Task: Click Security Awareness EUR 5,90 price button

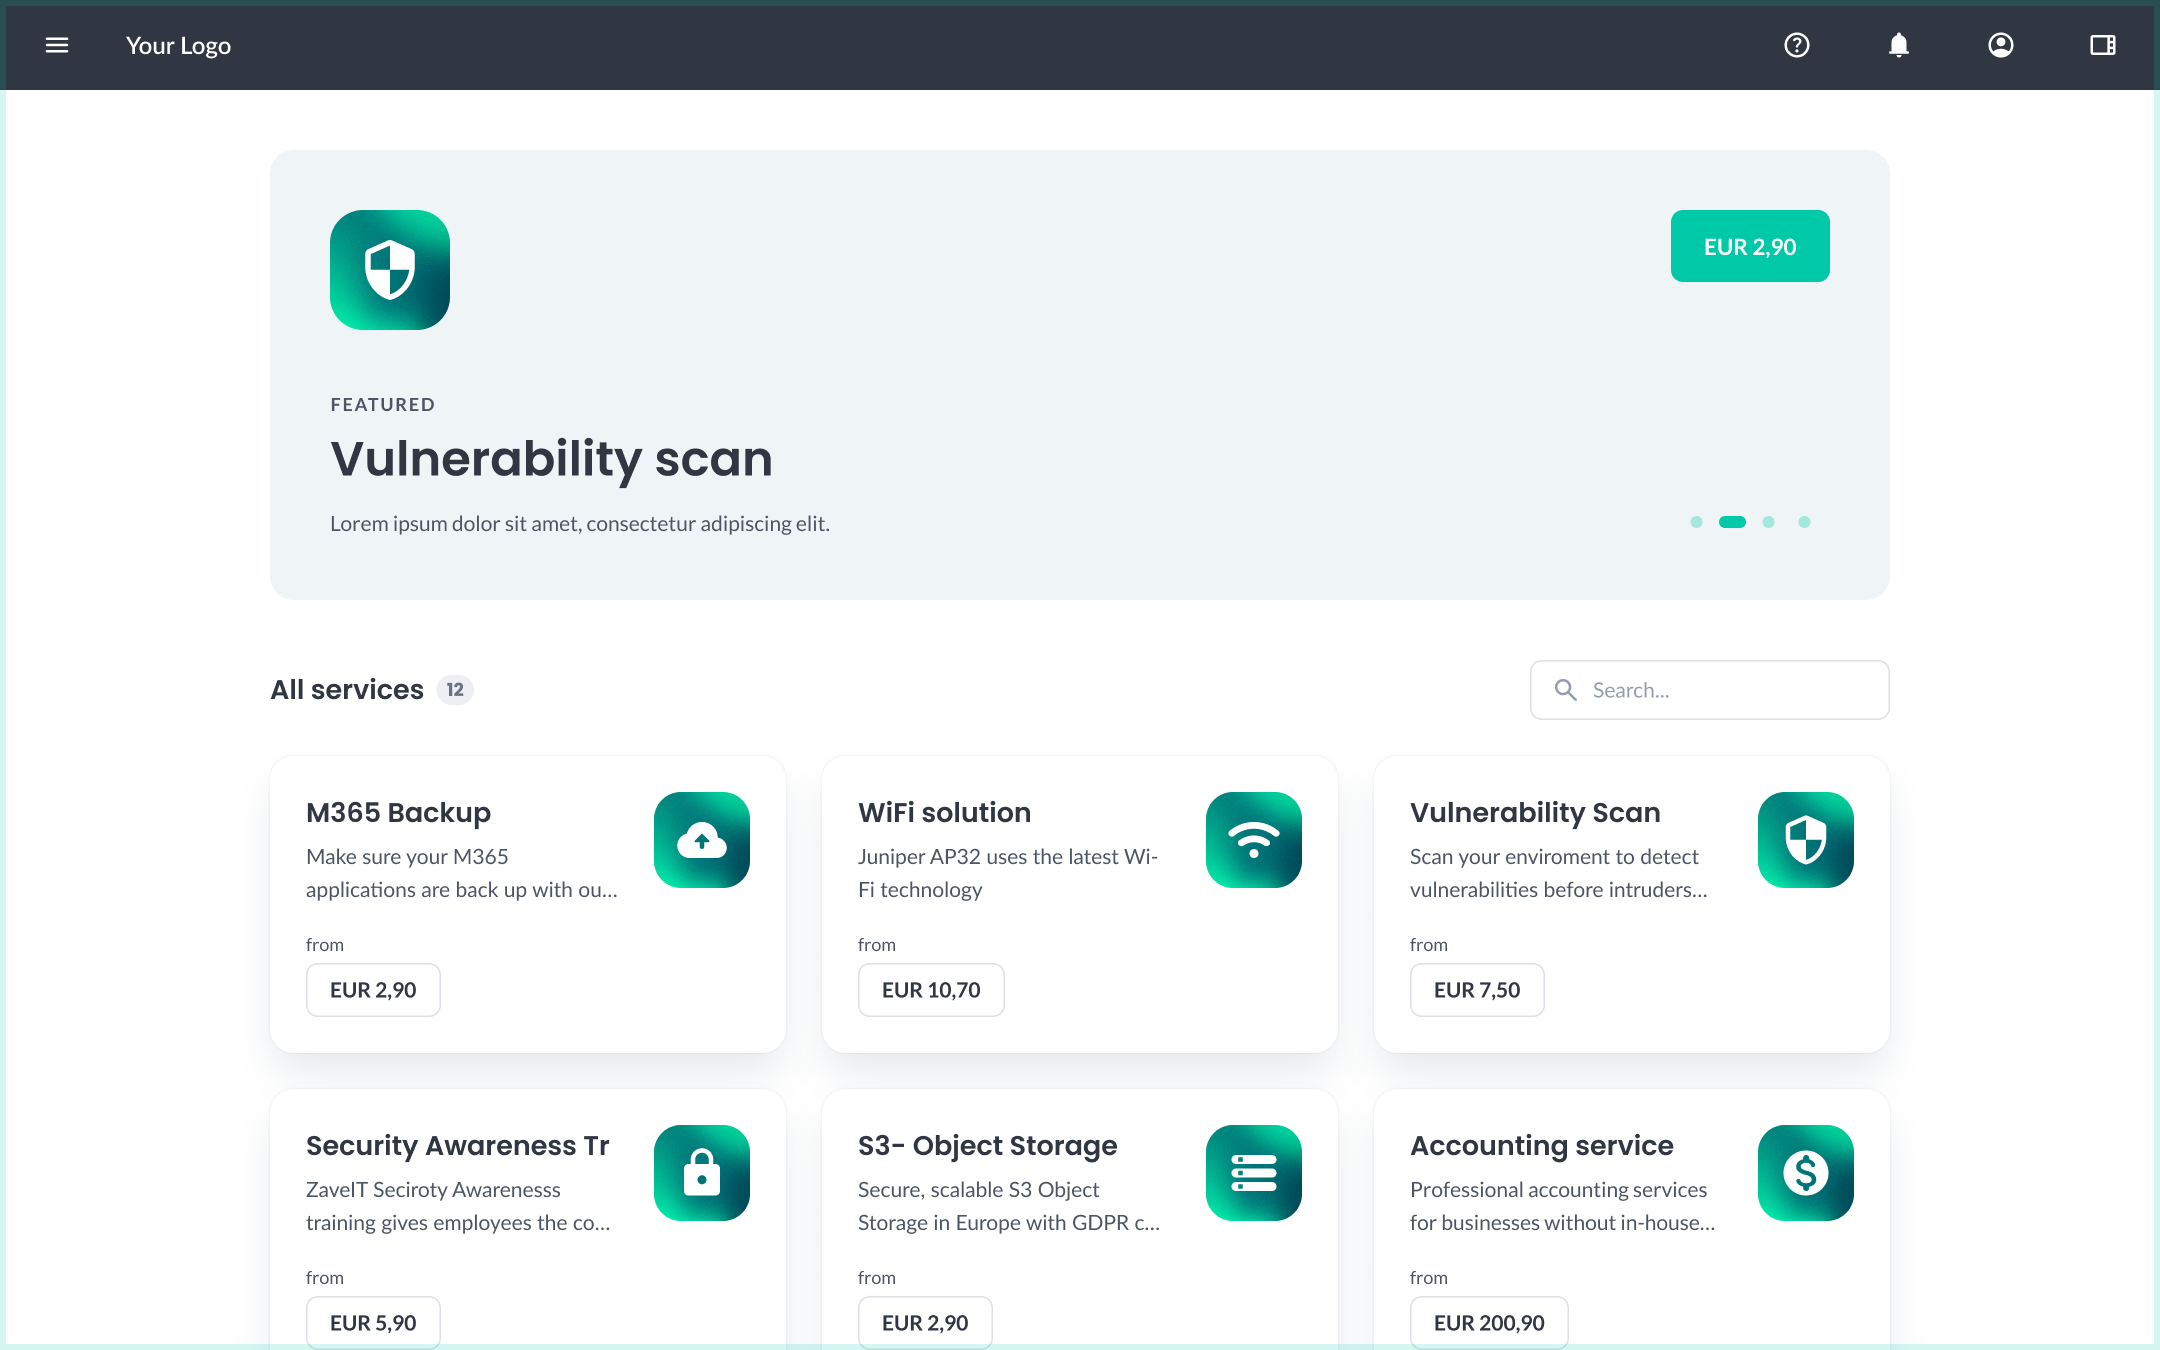Action: 373,1323
